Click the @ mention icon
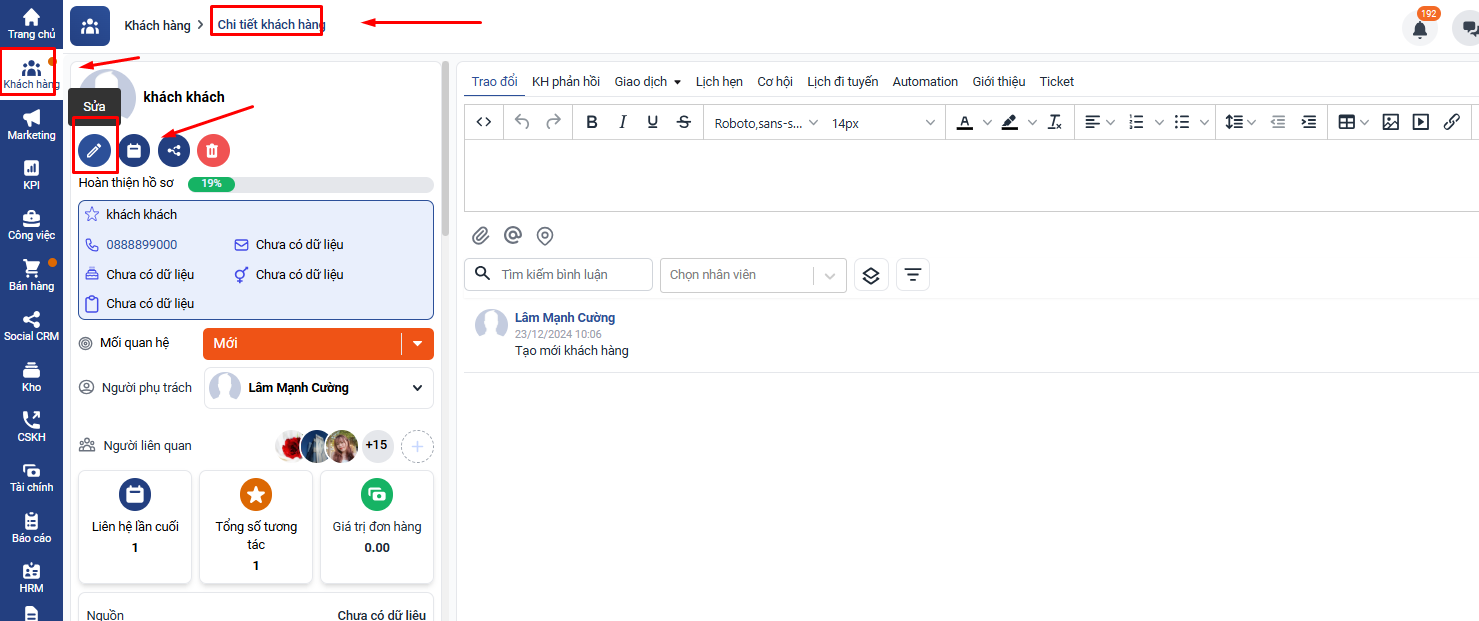 coord(513,236)
